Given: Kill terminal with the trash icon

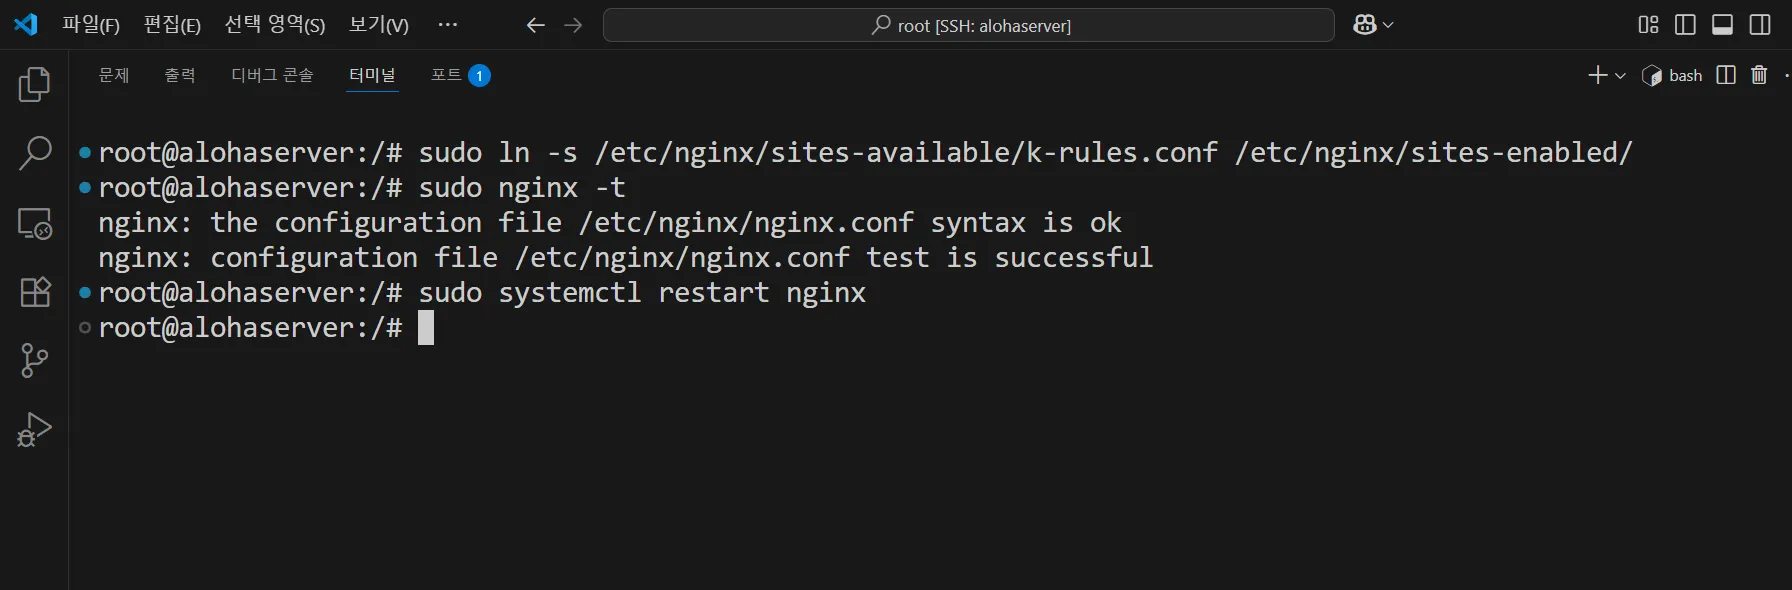Looking at the screenshot, I should point(1759,75).
